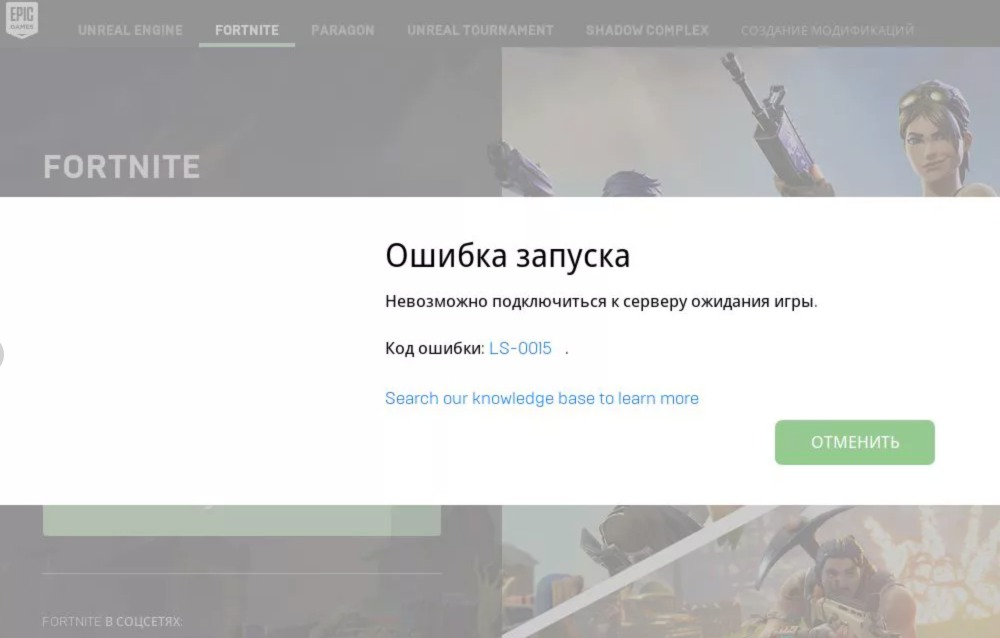
Task: Click the Epic Games logo icon
Action: [x=22, y=20]
